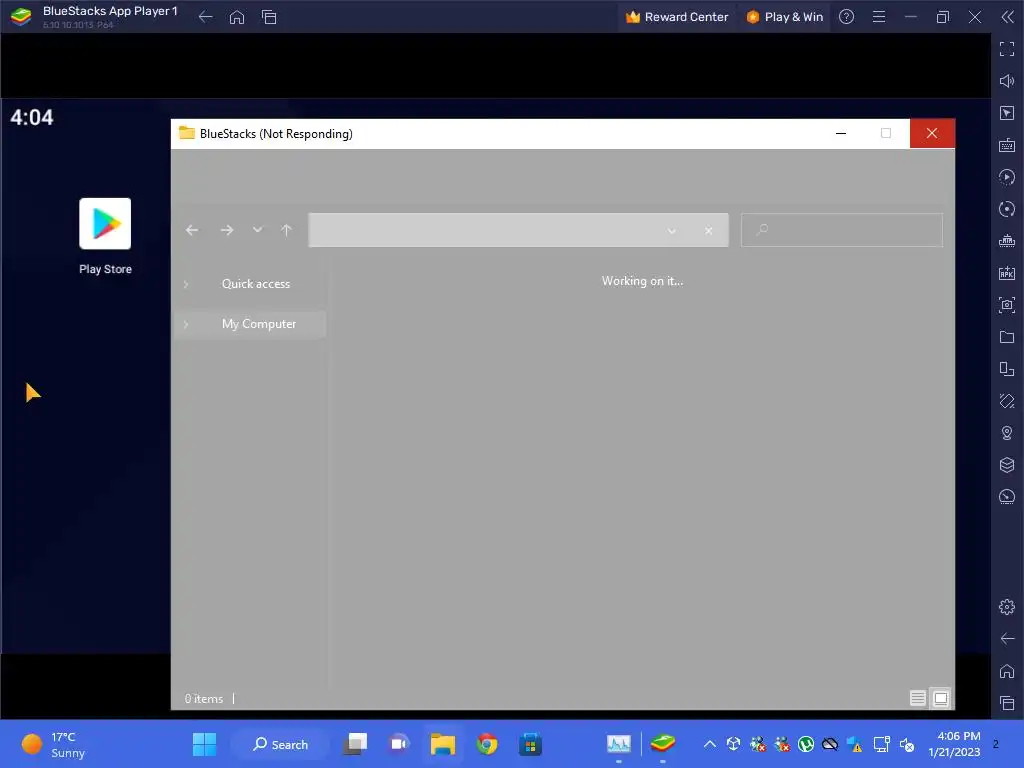Click the search field in file dialog
This screenshot has width=1024, height=768.
[842, 230]
